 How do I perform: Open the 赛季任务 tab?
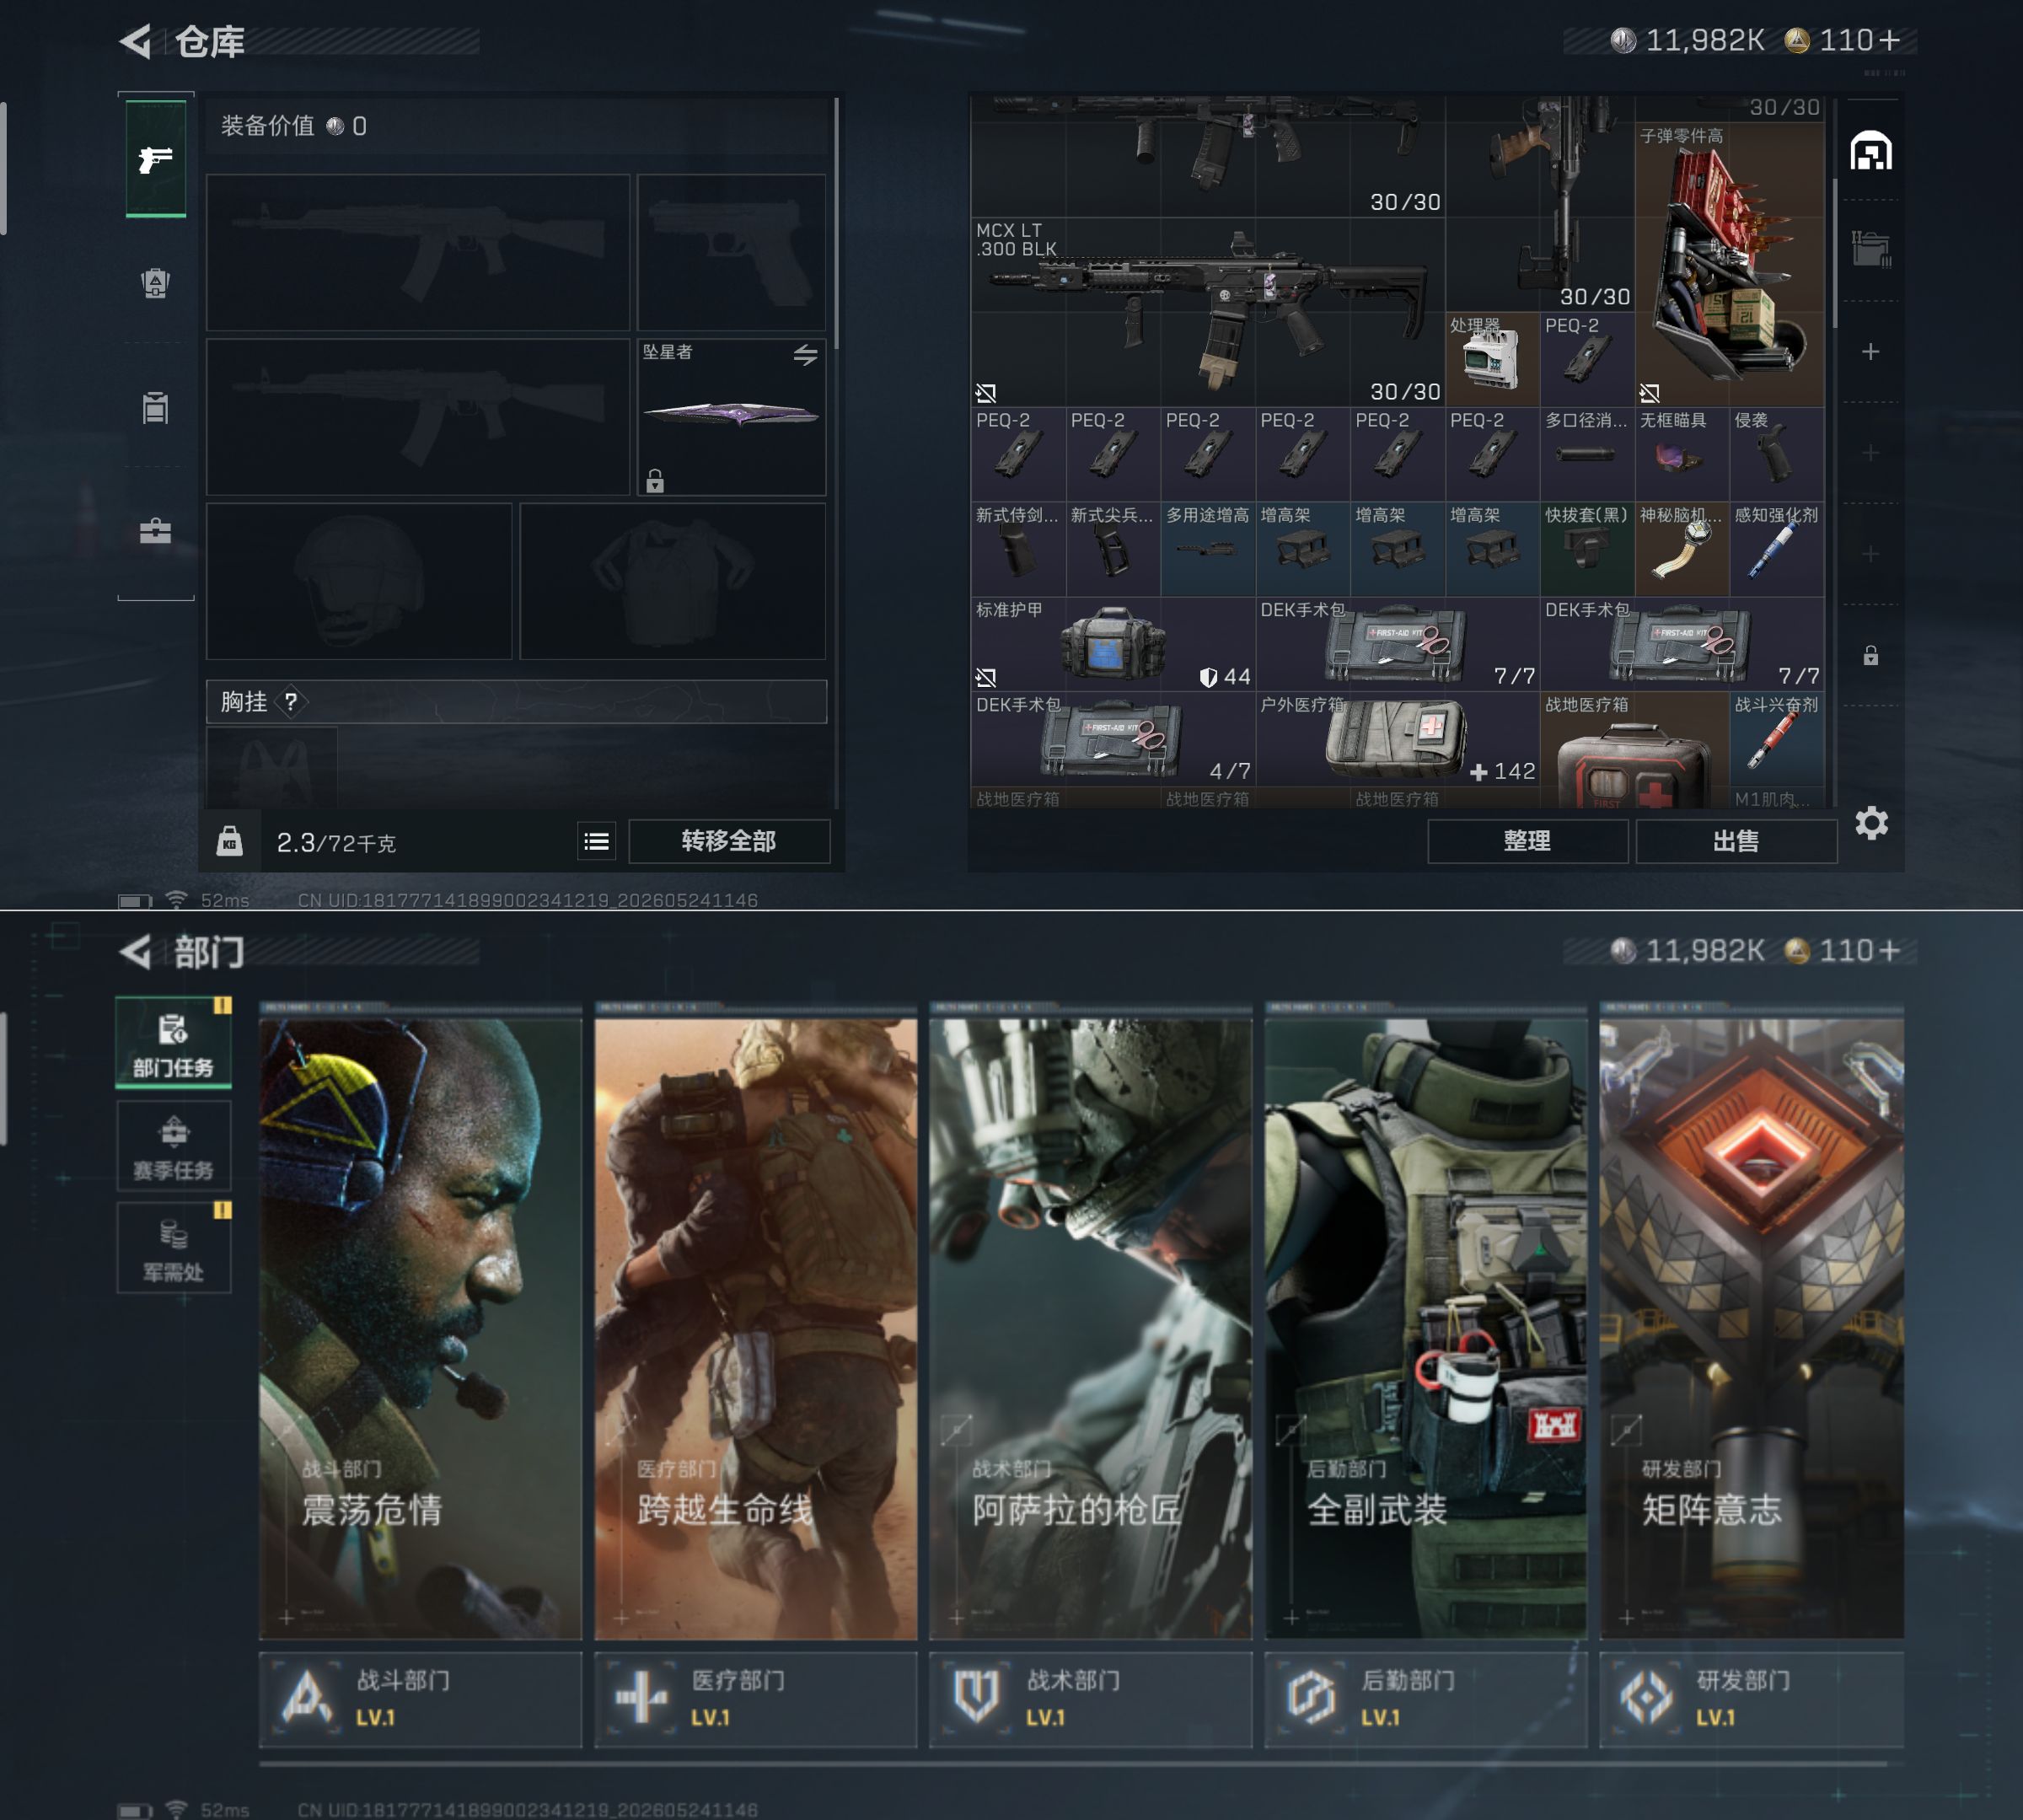point(174,1146)
